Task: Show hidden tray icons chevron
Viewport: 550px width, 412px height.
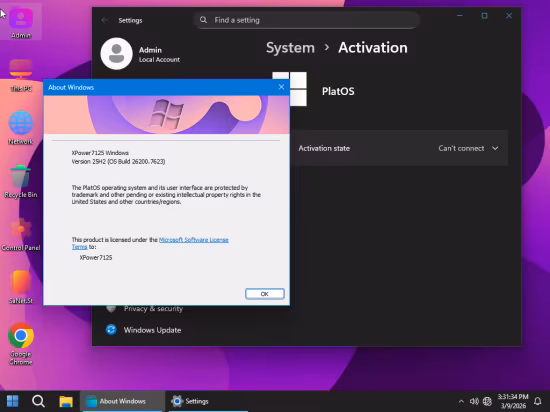Action: pos(461,401)
